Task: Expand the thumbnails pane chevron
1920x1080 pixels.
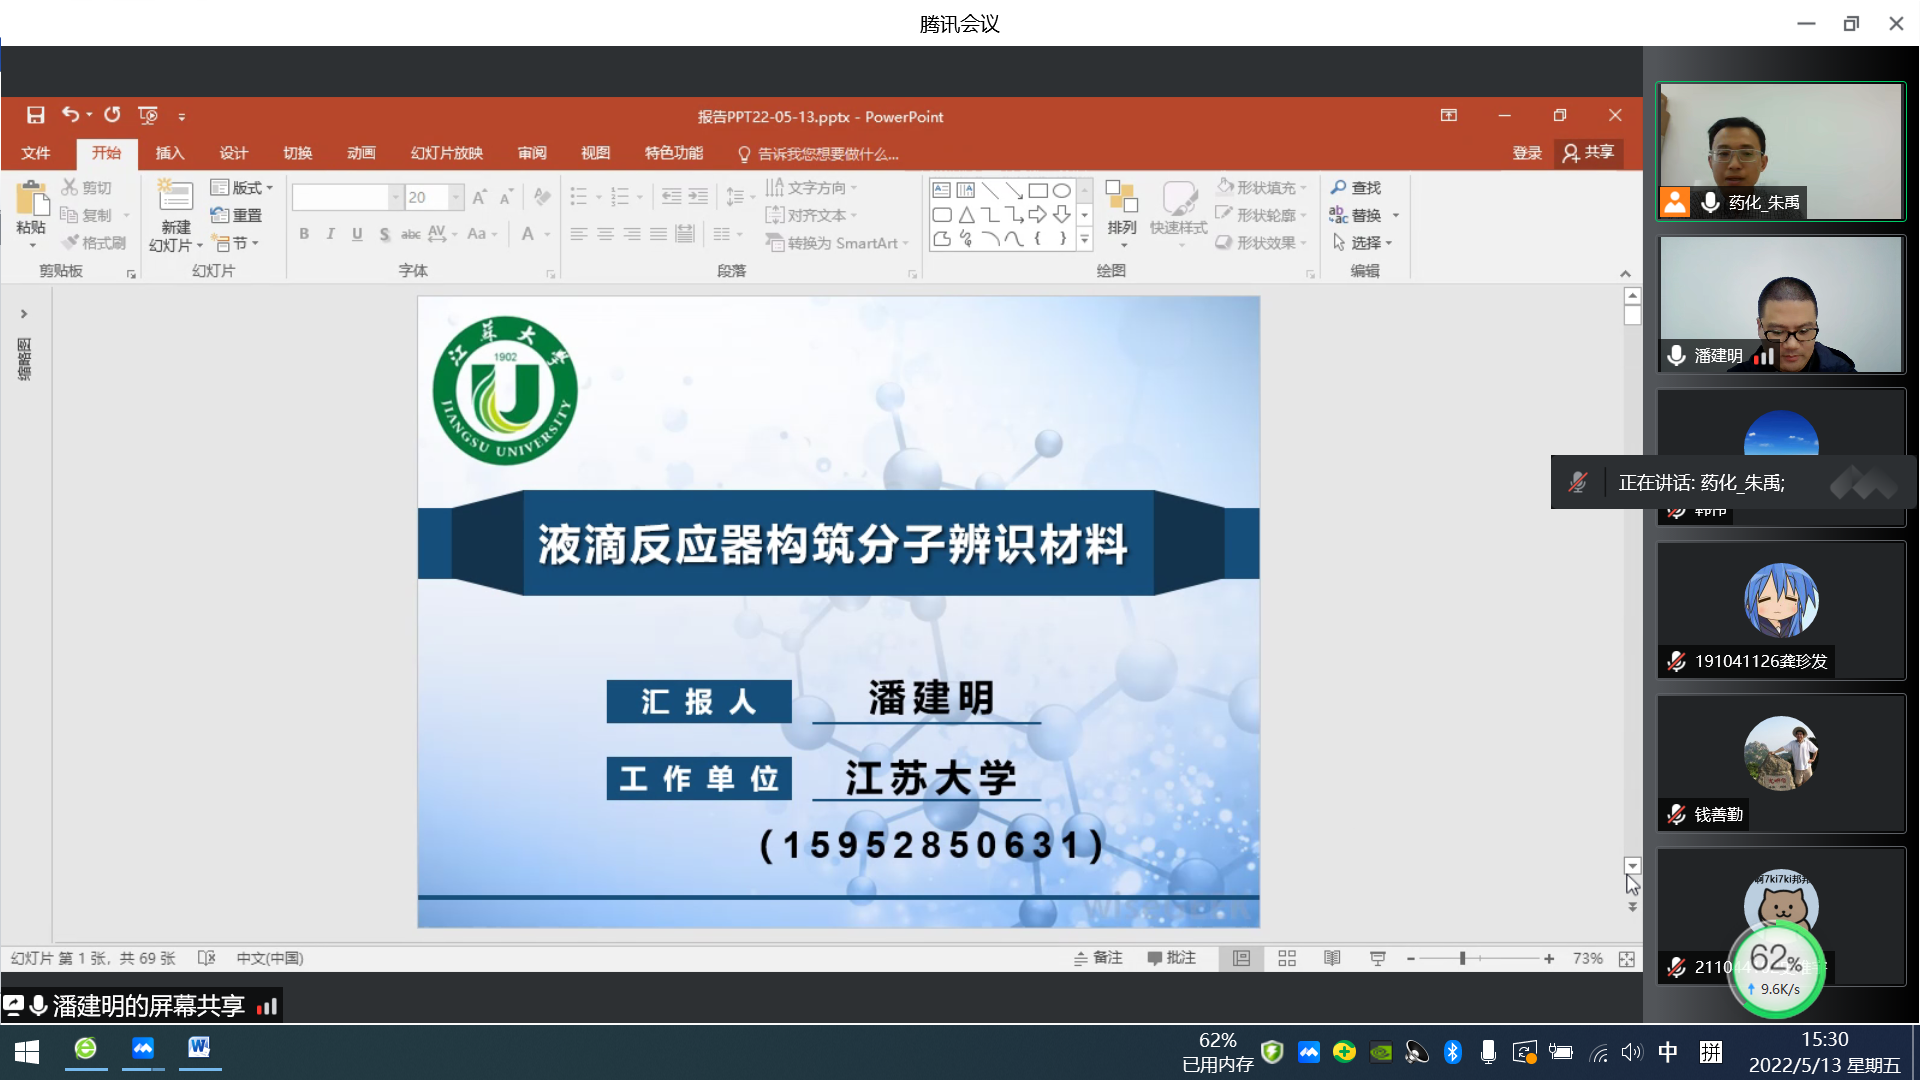Action: pyautogui.click(x=24, y=314)
